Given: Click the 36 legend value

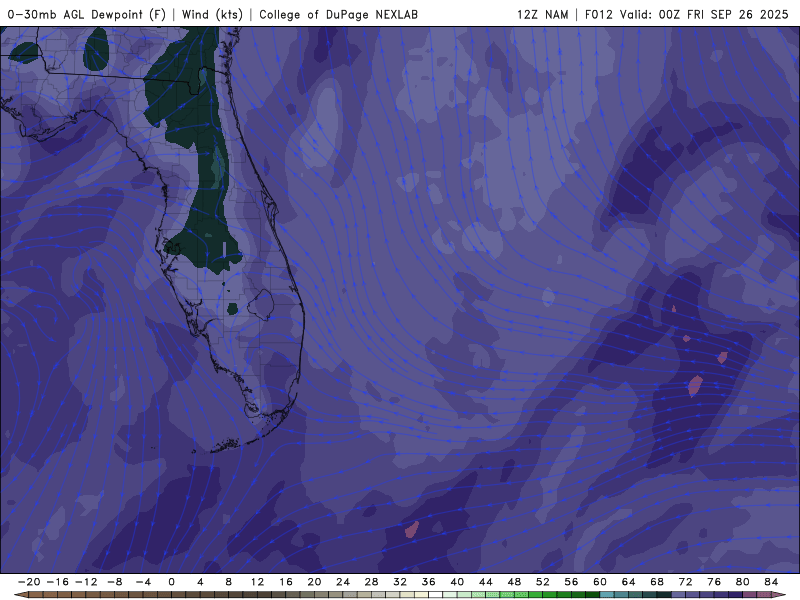Looking at the screenshot, I should [x=429, y=582].
